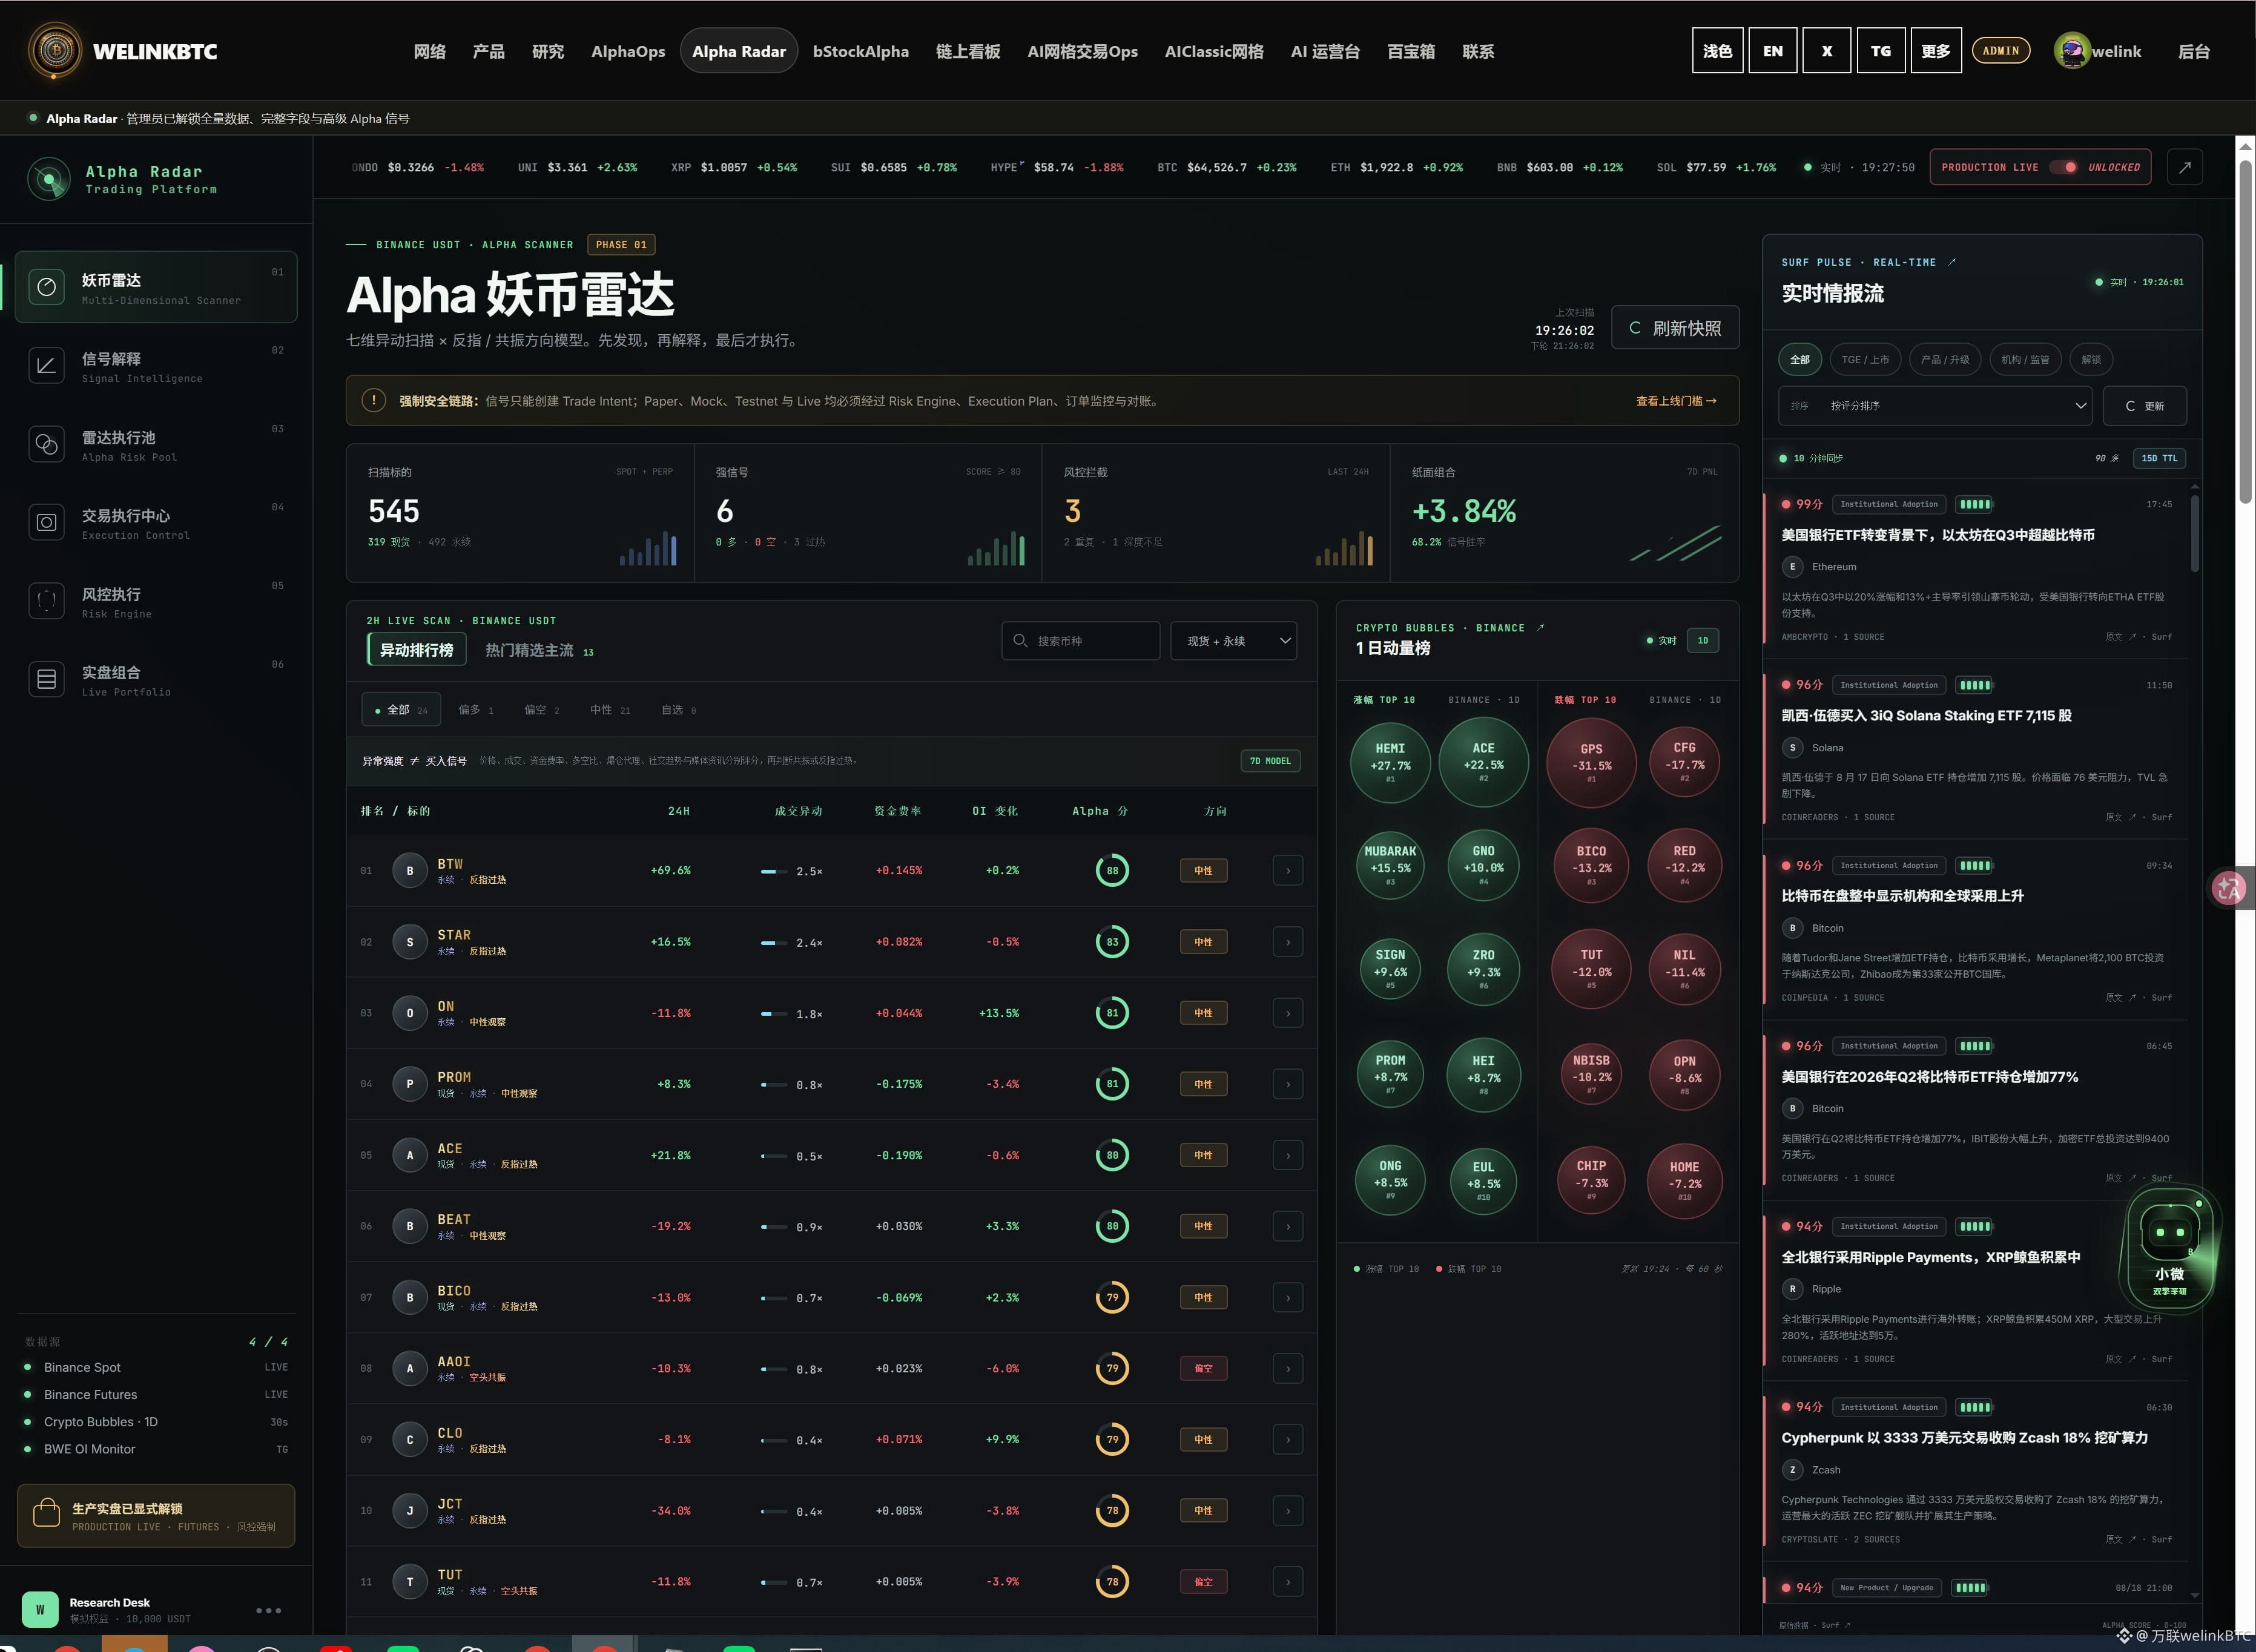Click the HEMI +27.7% gainer bubble
Image resolution: width=2256 pixels, height=1652 pixels.
pyautogui.click(x=1390, y=763)
